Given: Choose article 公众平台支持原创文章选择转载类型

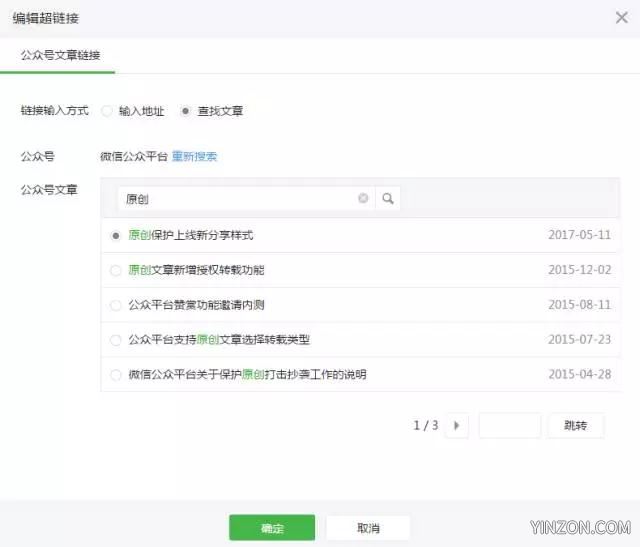Looking at the screenshot, I should click(x=116, y=340).
